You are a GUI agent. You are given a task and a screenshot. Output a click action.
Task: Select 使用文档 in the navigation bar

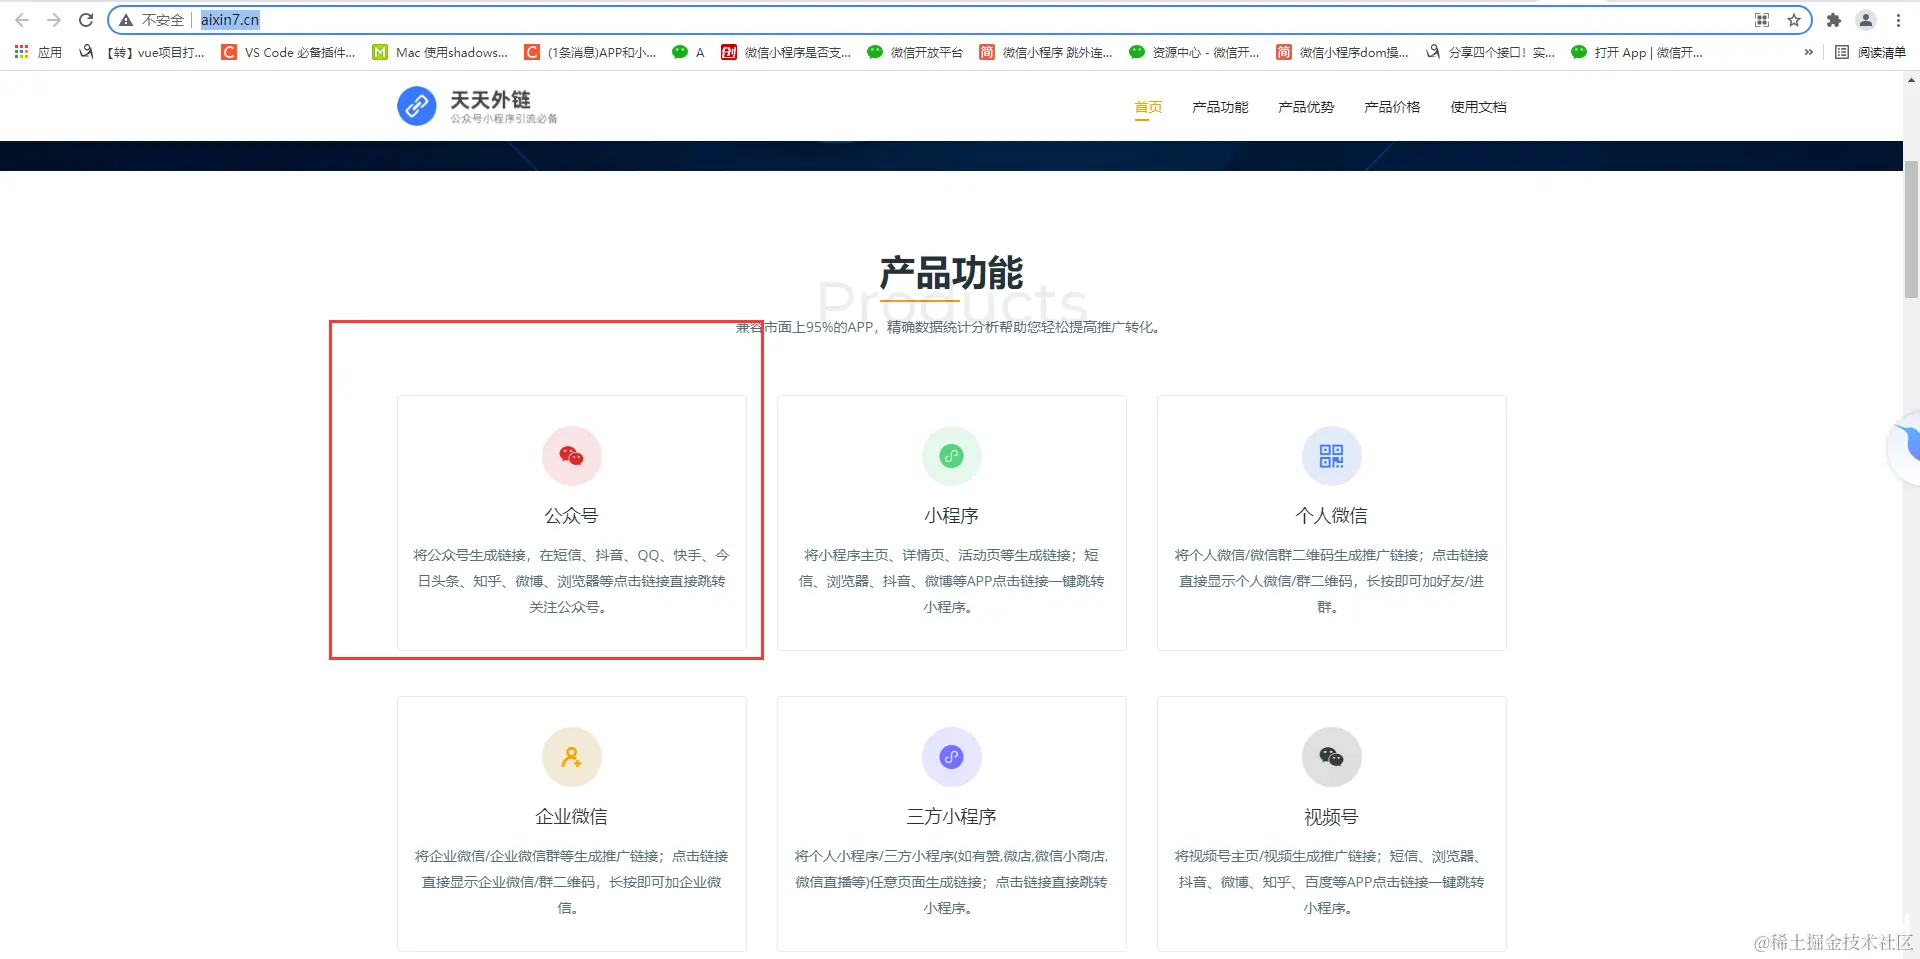[1478, 107]
